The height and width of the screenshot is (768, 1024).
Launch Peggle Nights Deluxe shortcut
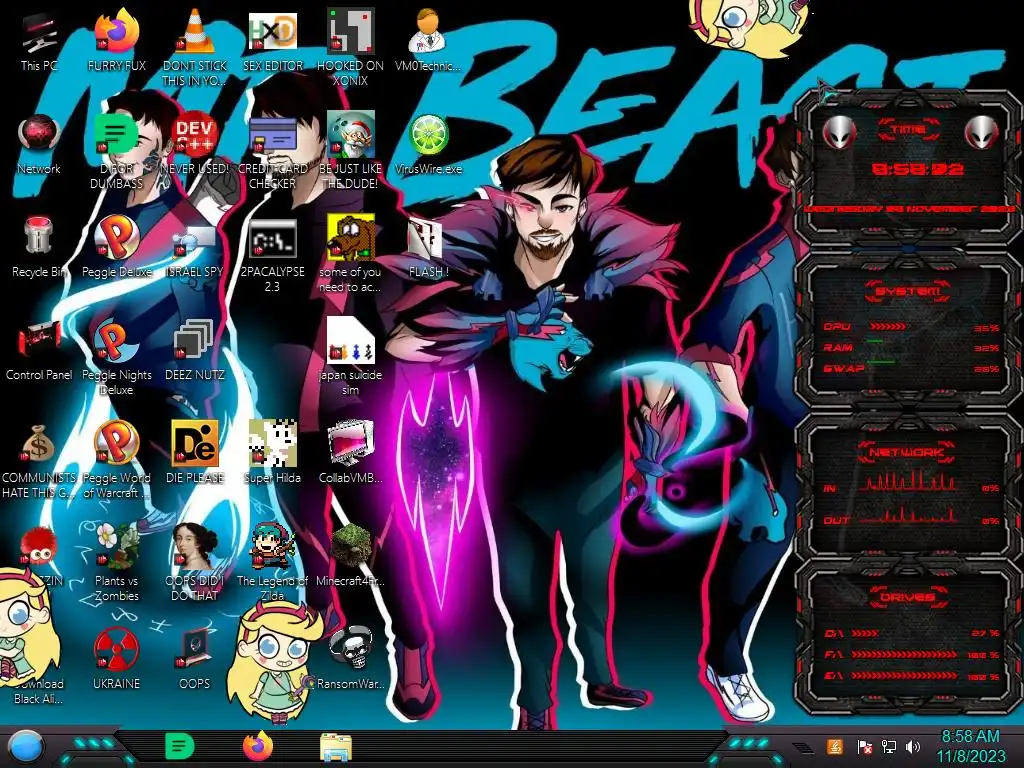[117, 357]
